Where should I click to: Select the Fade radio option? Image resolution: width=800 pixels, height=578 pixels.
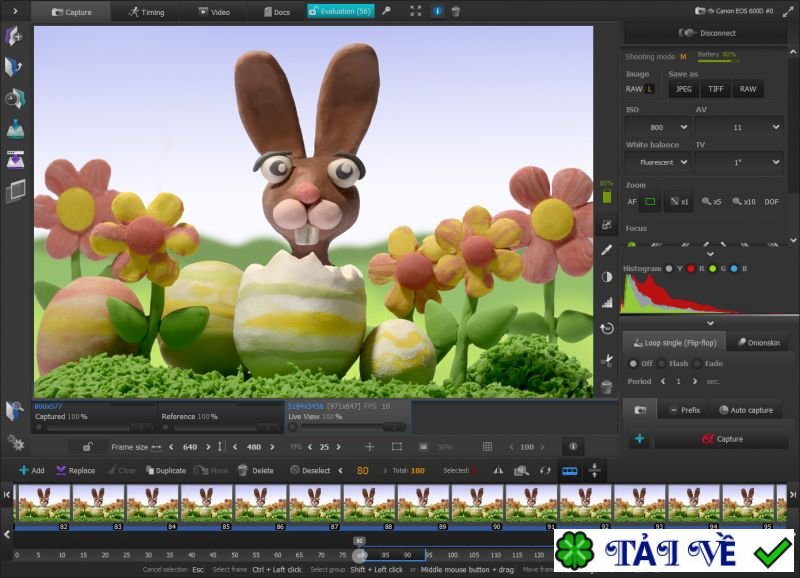[695, 364]
